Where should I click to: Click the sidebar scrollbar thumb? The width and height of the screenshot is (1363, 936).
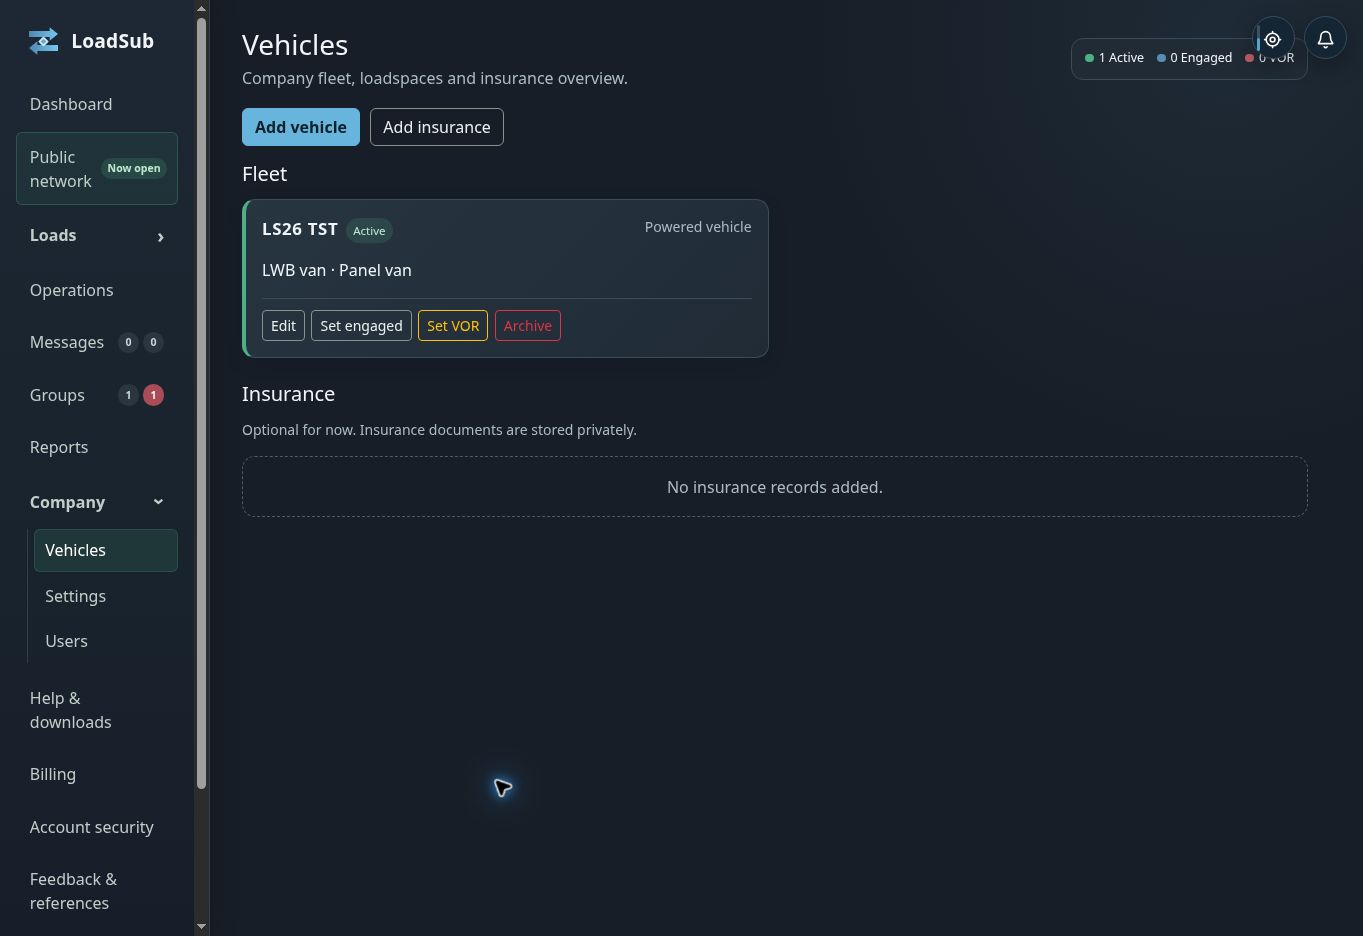[x=201, y=404]
